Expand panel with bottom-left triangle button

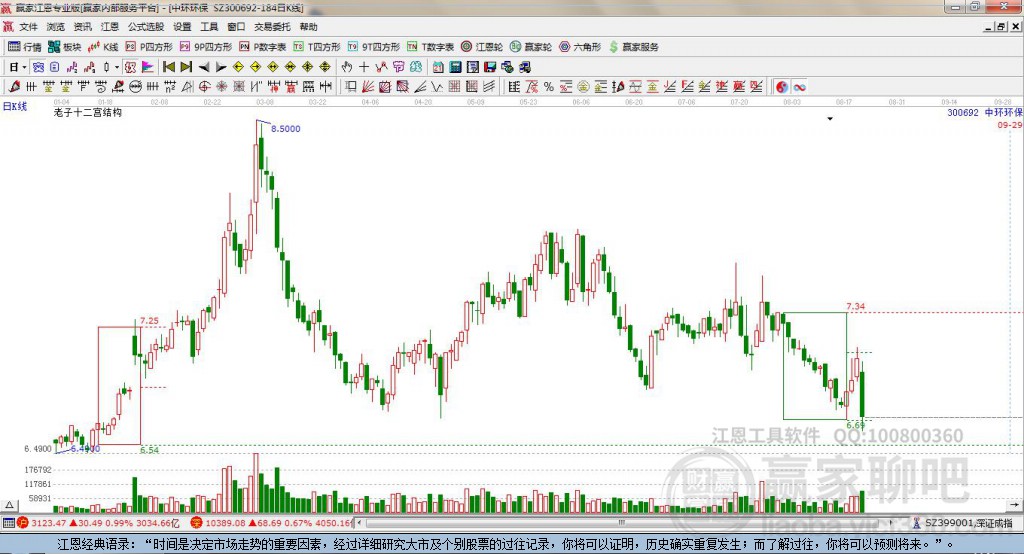tap(9, 505)
